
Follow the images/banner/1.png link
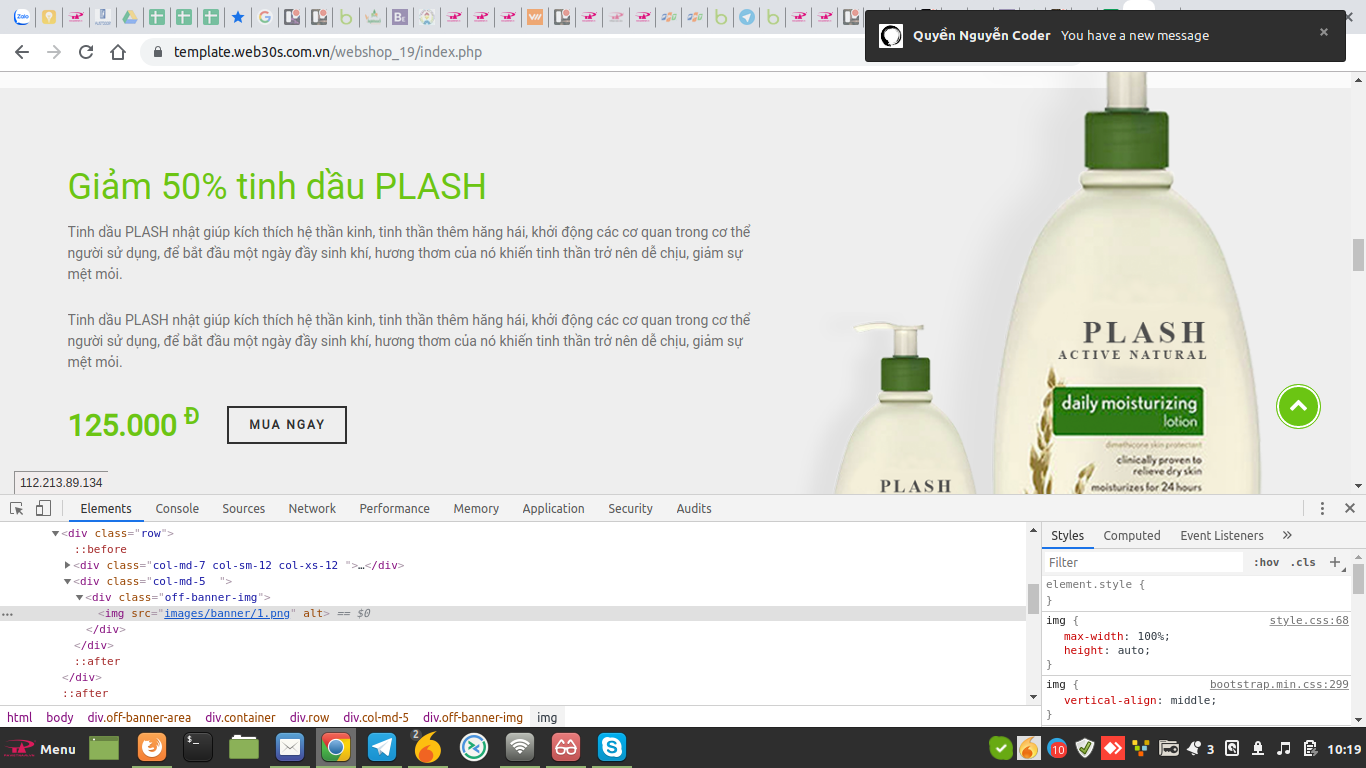pyautogui.click(x=227, y=613)
